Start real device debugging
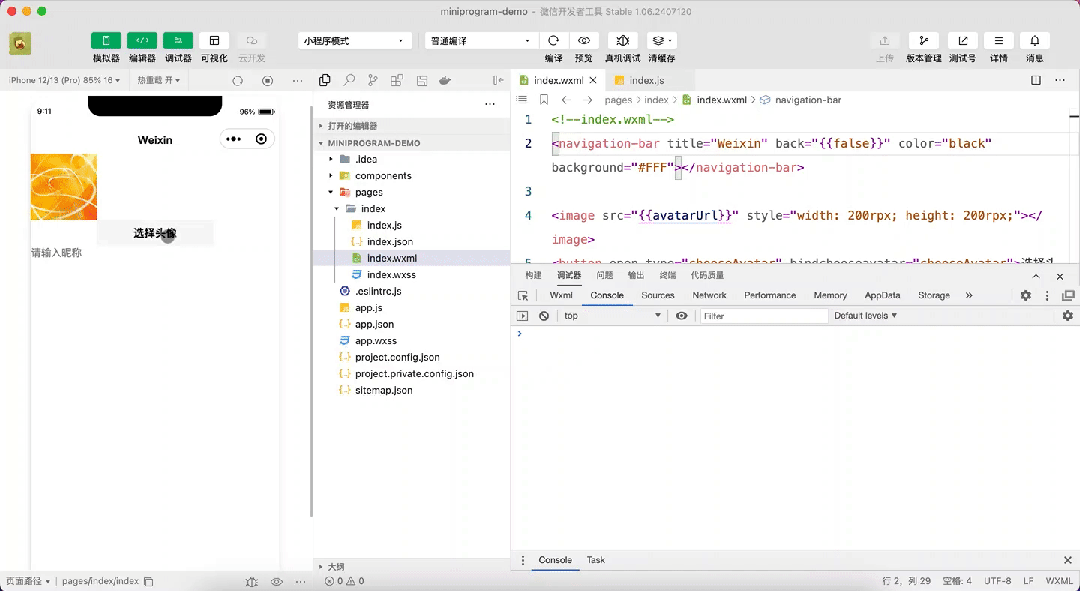Image resolution: width=1080 pixels, height=591 pixels. coord(623,41)
